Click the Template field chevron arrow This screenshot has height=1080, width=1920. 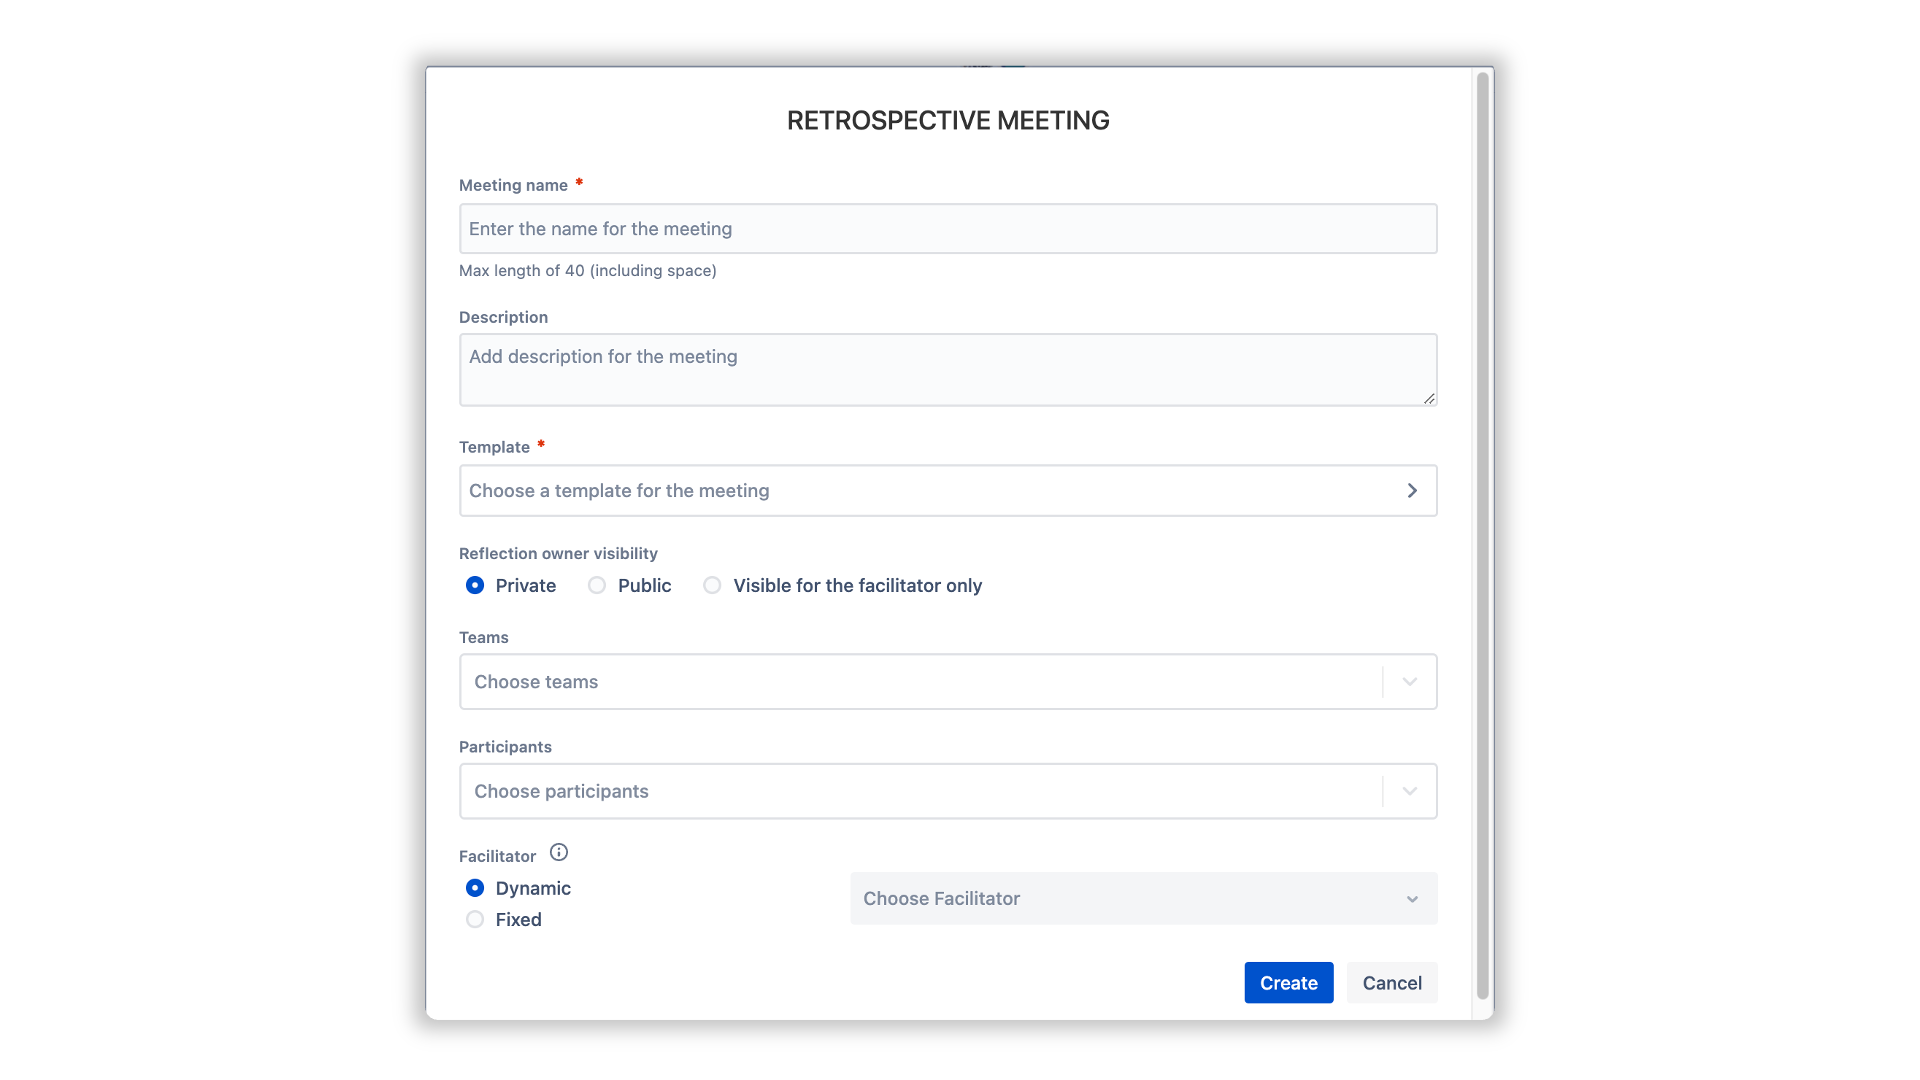pos(1412,491)
